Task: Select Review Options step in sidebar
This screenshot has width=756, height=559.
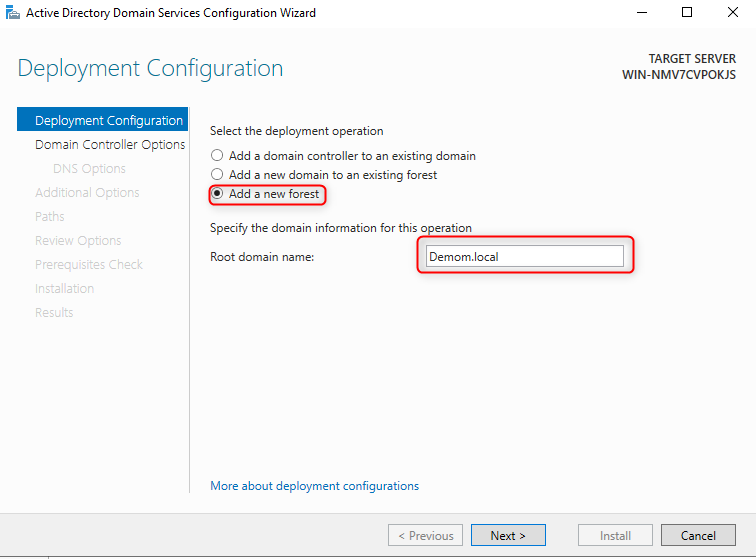Action: 78,240
